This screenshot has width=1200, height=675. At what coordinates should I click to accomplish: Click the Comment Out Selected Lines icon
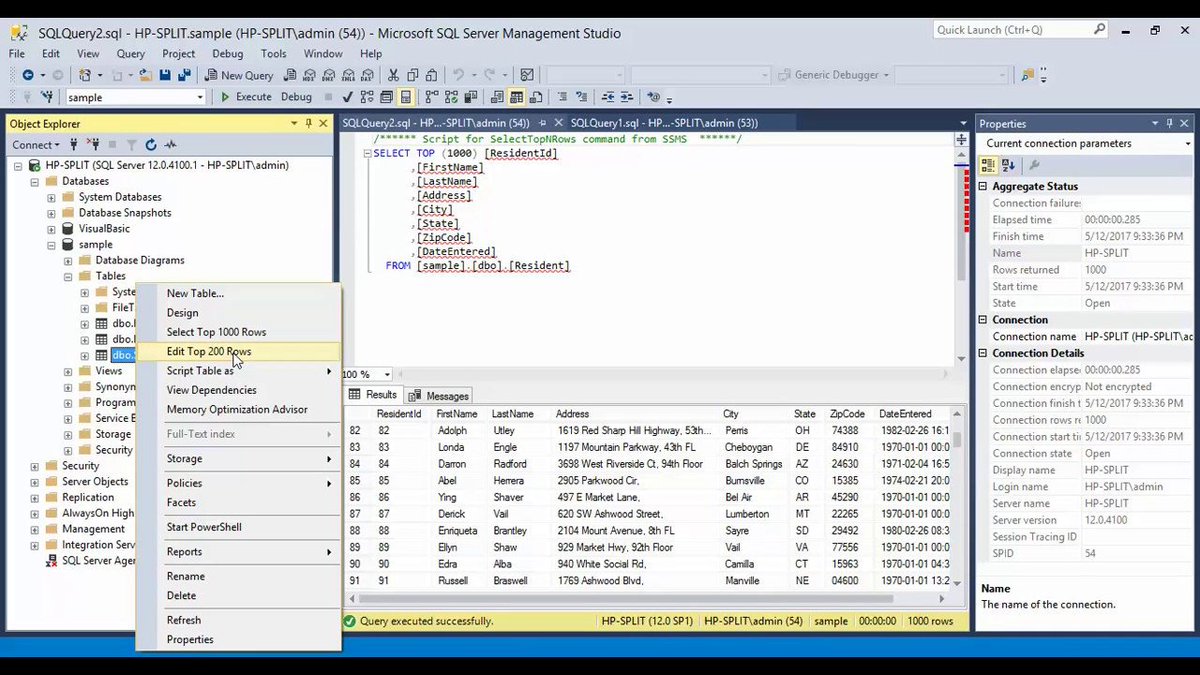562,97
